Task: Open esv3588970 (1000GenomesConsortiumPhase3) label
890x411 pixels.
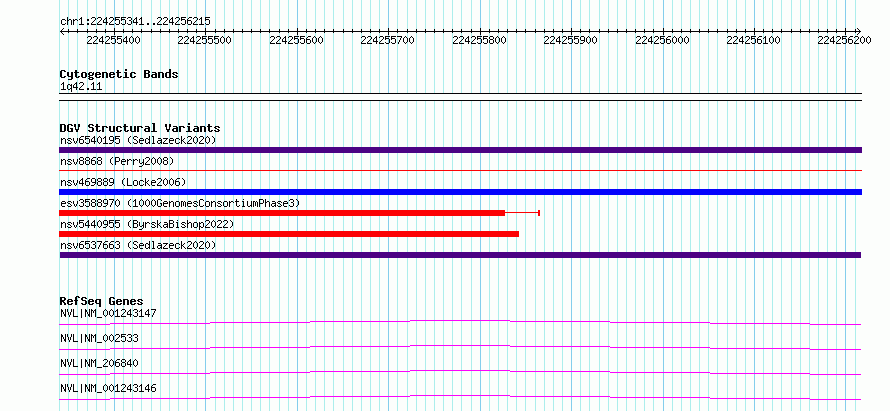Action: tap(180, 203)
